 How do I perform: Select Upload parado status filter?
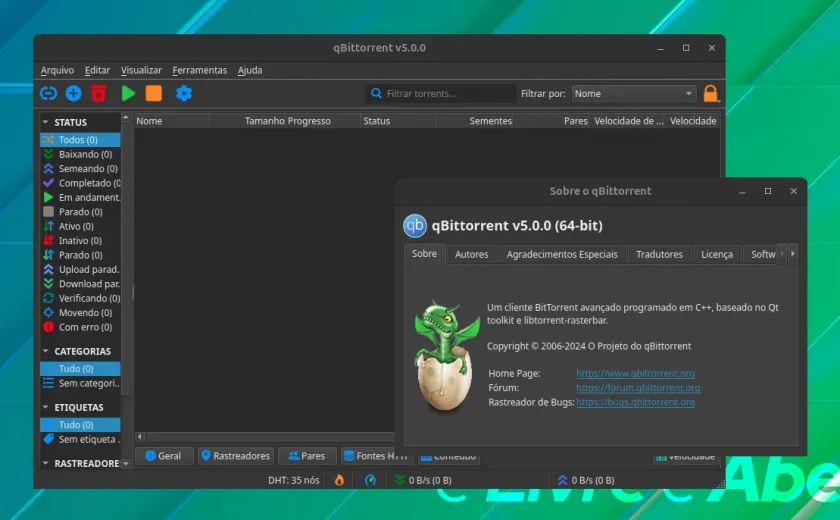(x=80, y=269)
